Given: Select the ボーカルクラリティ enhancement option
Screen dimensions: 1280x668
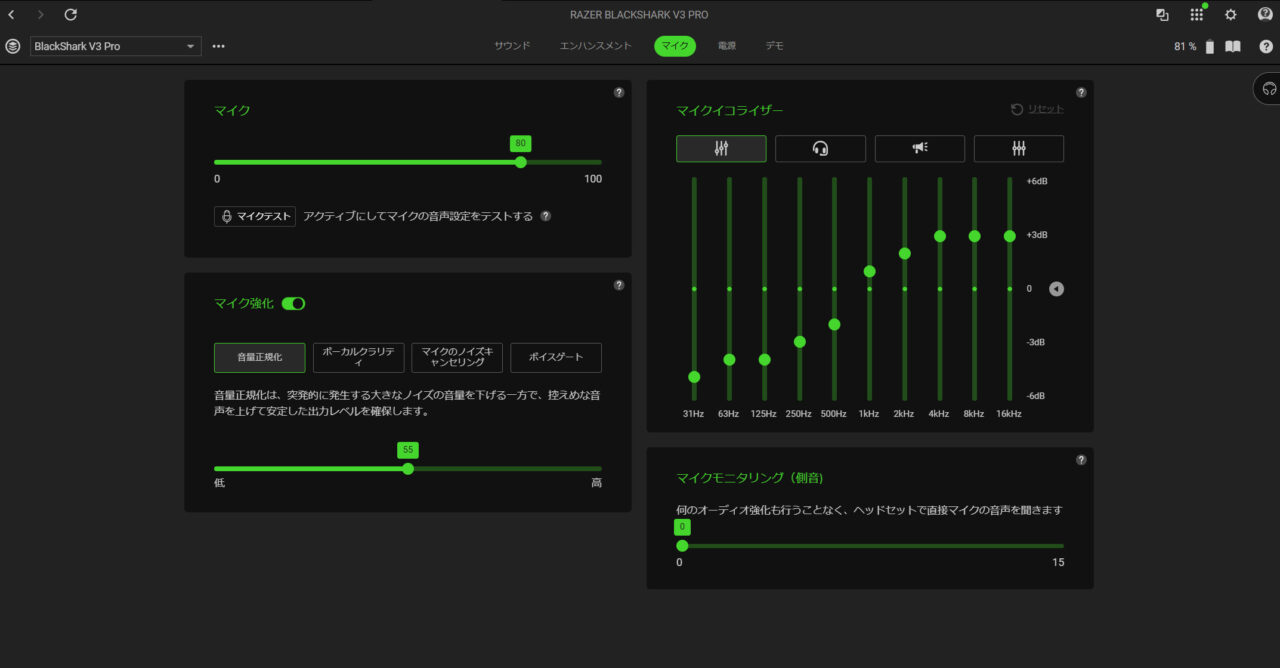Looking at the screenshot, I should pos(358,358).
